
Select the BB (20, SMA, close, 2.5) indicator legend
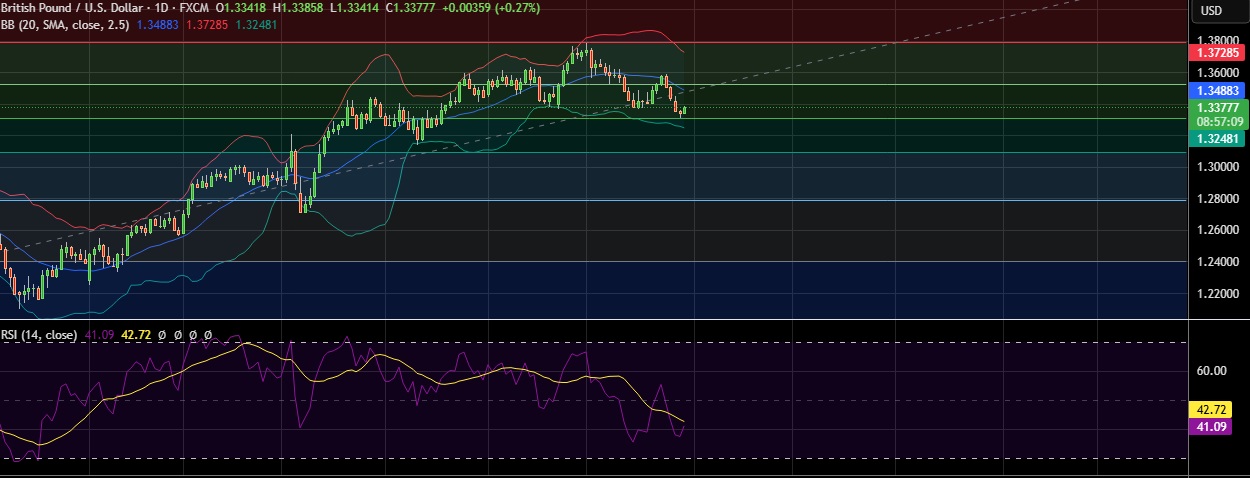tap(64, 24)
